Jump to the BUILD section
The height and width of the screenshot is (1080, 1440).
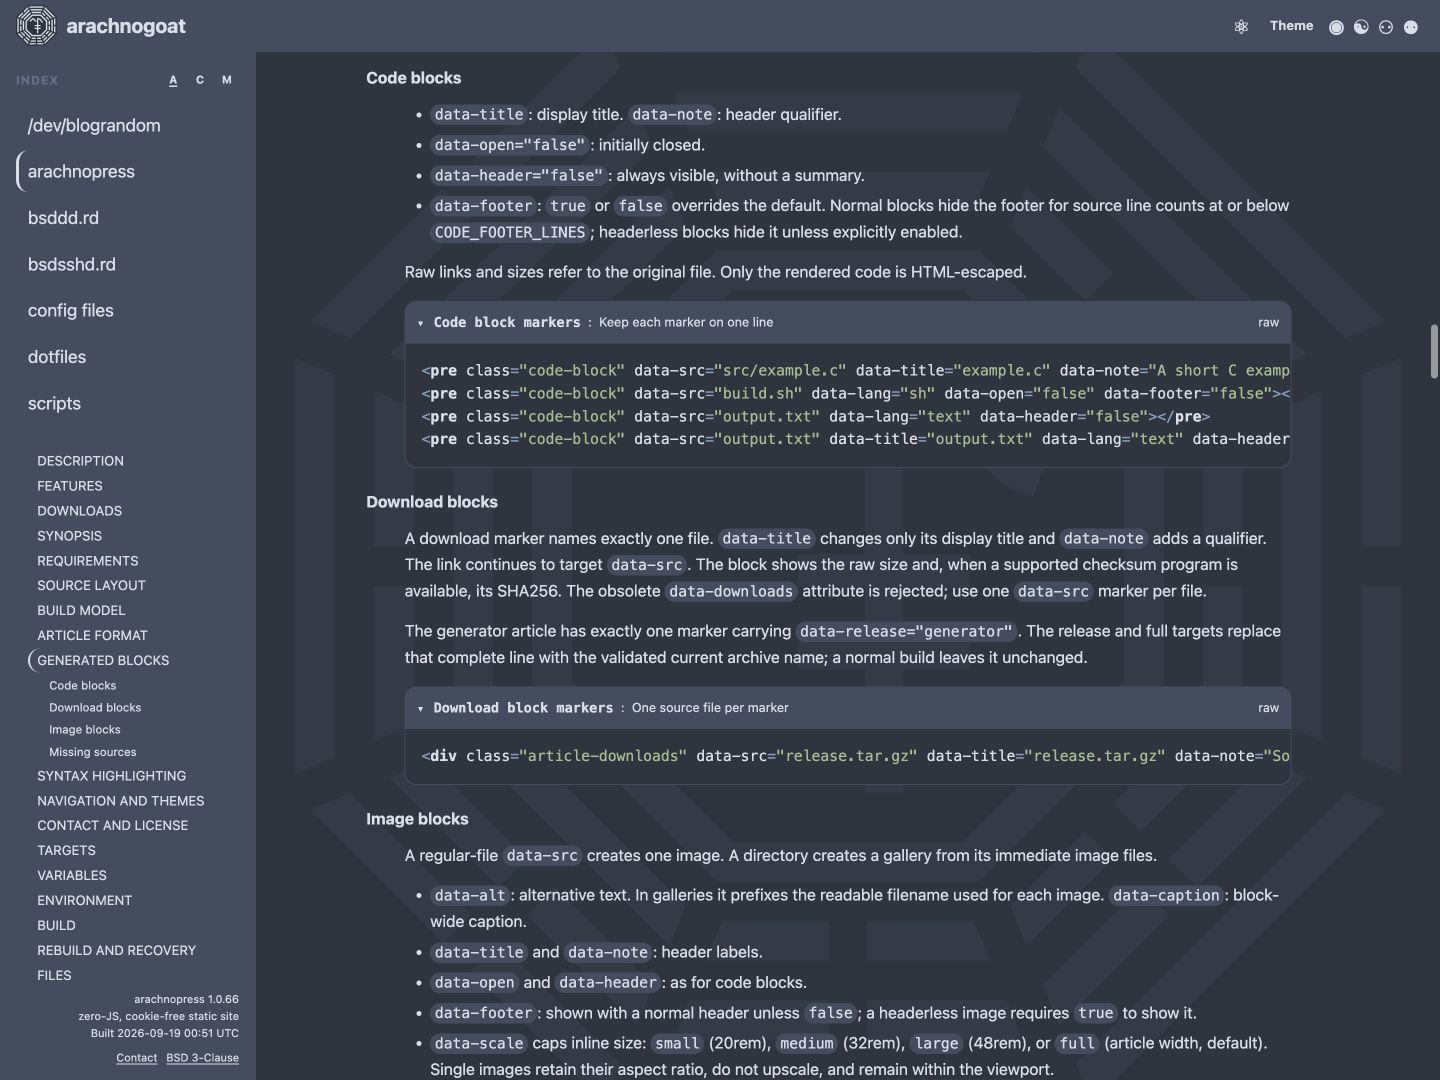[x=56, y=925]
